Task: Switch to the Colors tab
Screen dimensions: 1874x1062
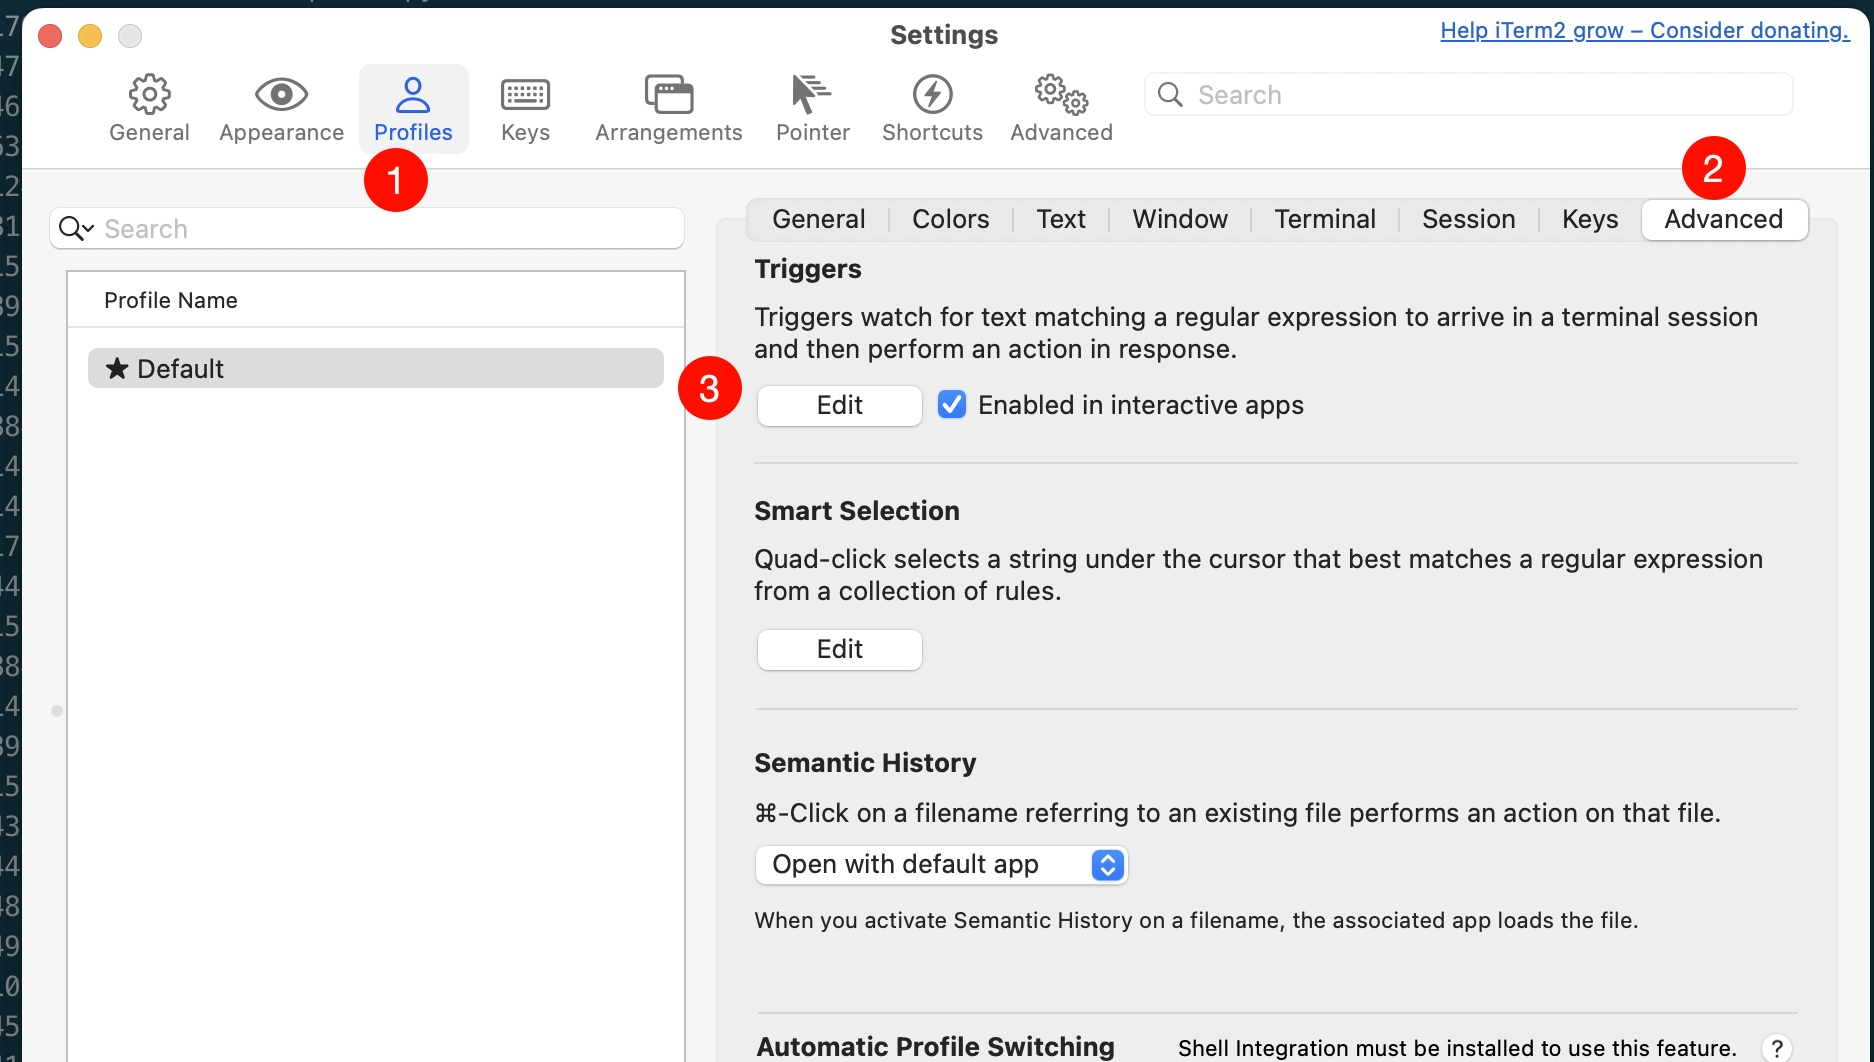Action: [950, 219]
